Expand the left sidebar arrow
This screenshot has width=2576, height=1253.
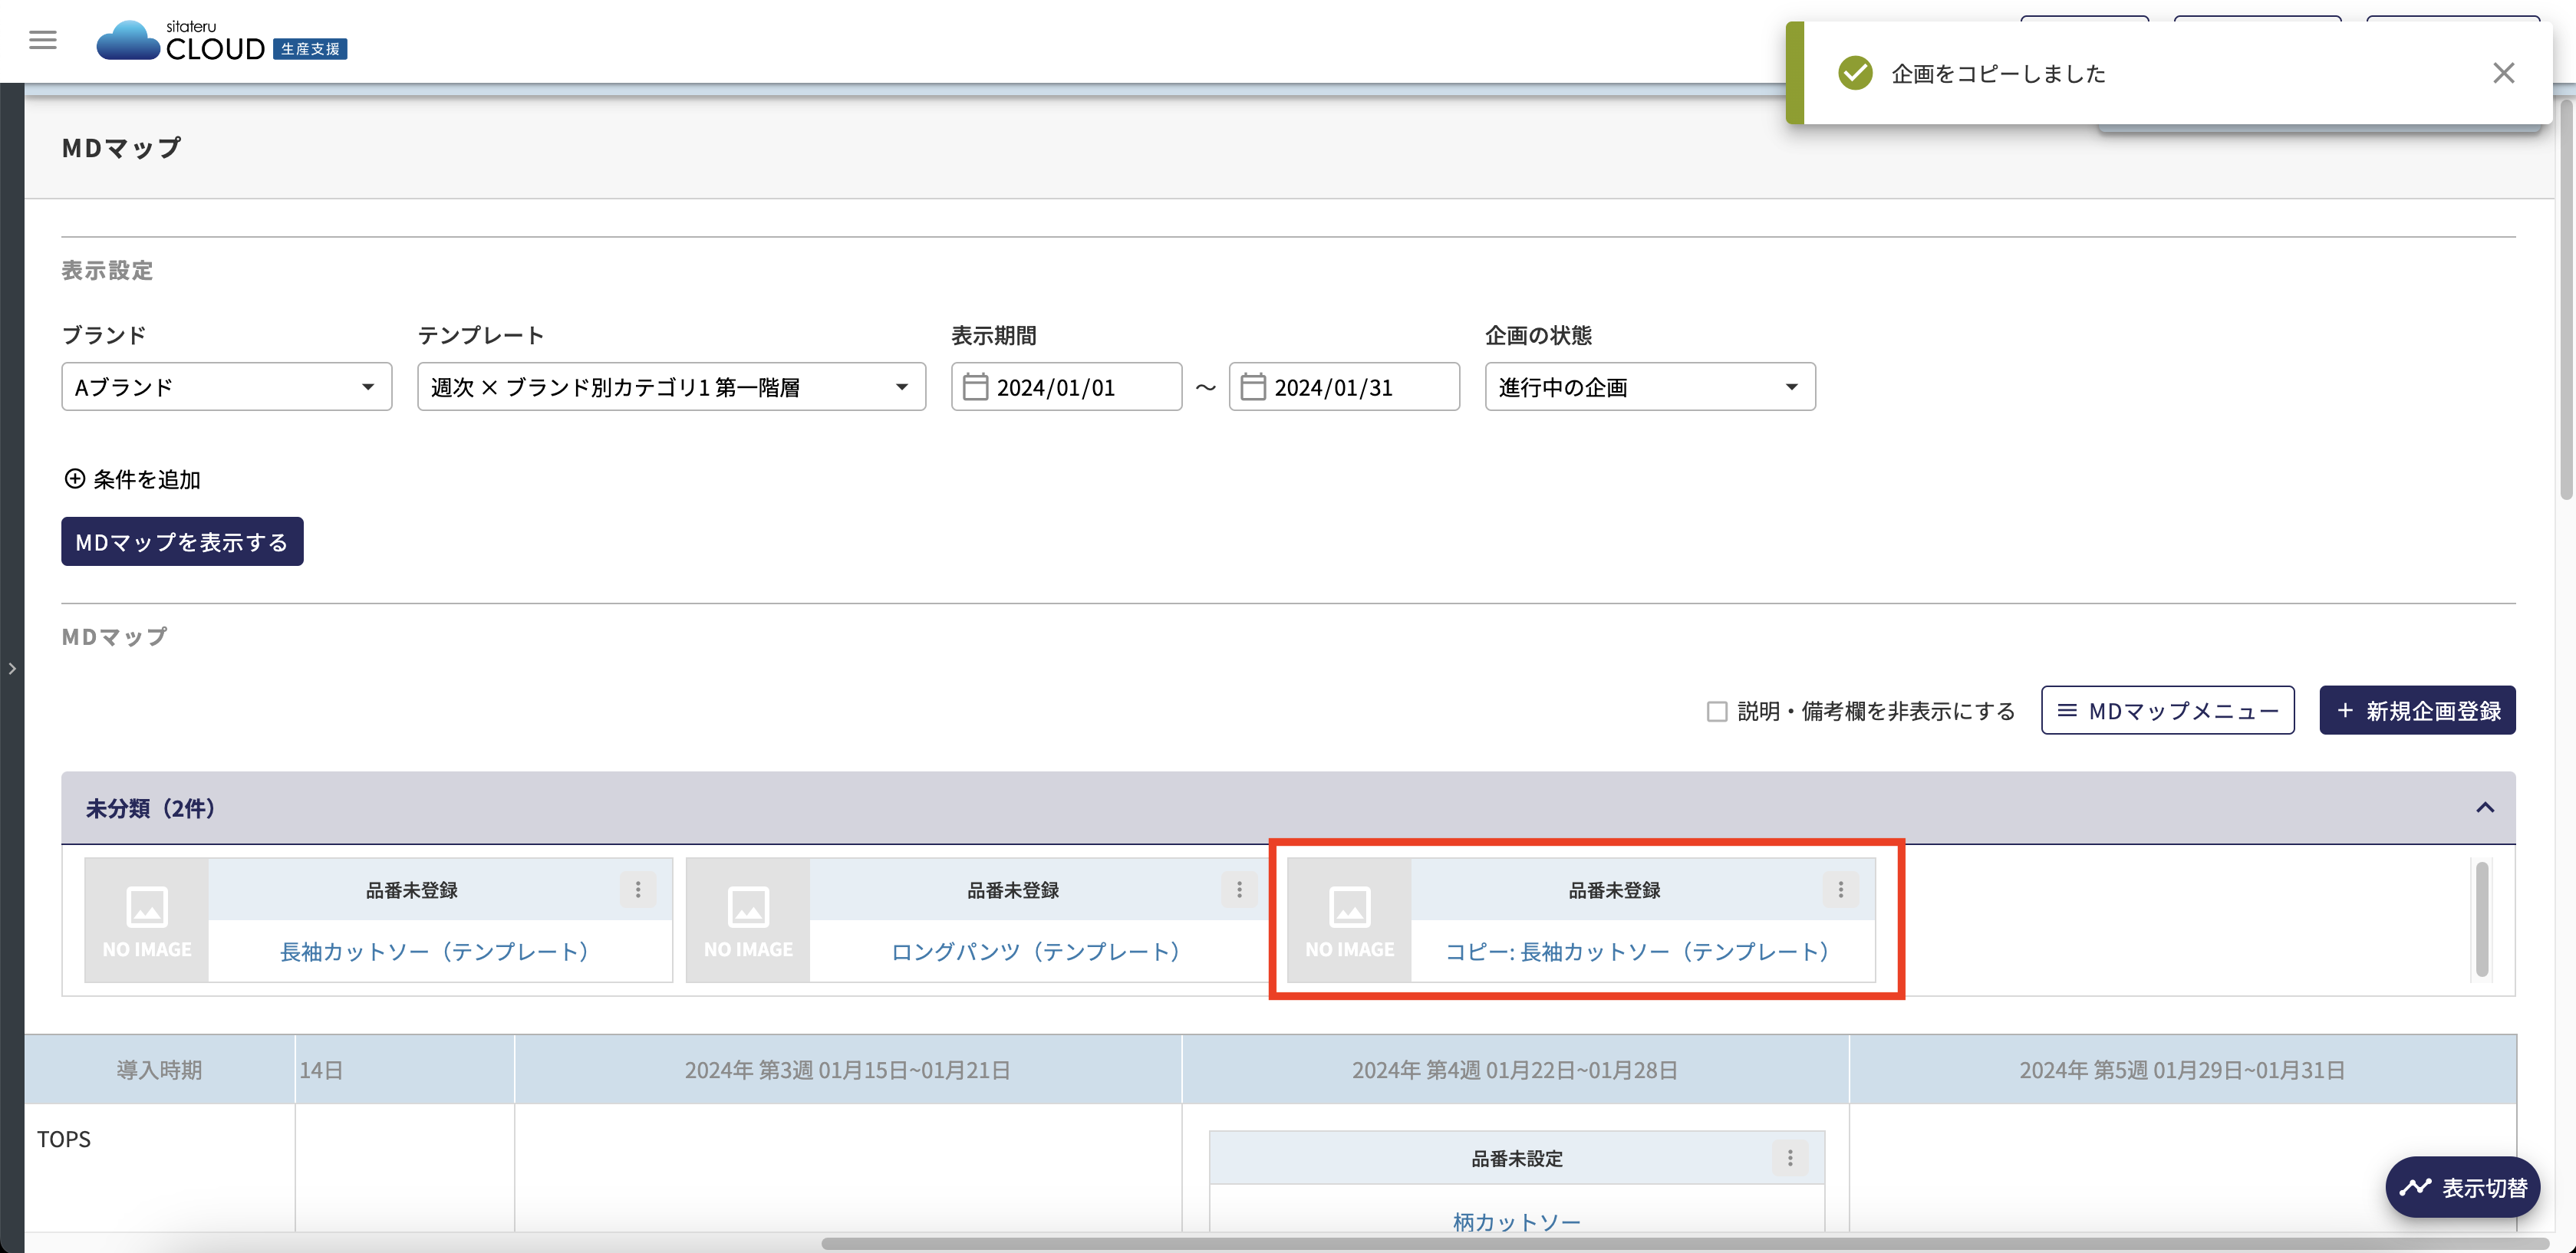point(12,669)
